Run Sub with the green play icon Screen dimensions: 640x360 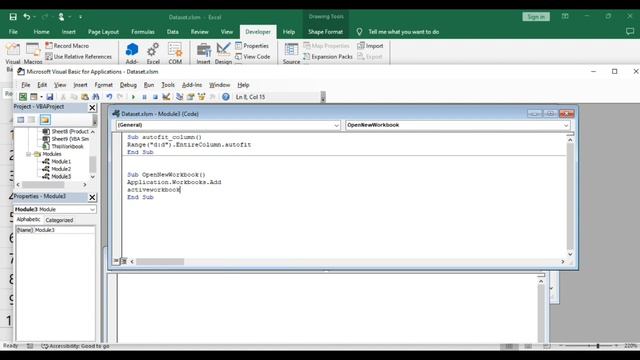click(x=133, y=97)
